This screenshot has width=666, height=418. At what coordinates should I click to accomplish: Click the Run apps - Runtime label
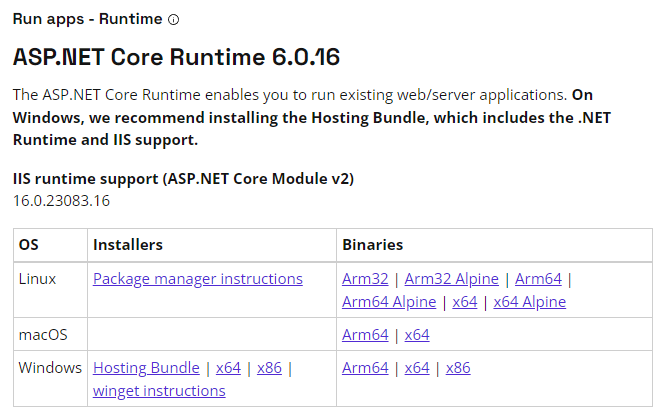(87, 19)
